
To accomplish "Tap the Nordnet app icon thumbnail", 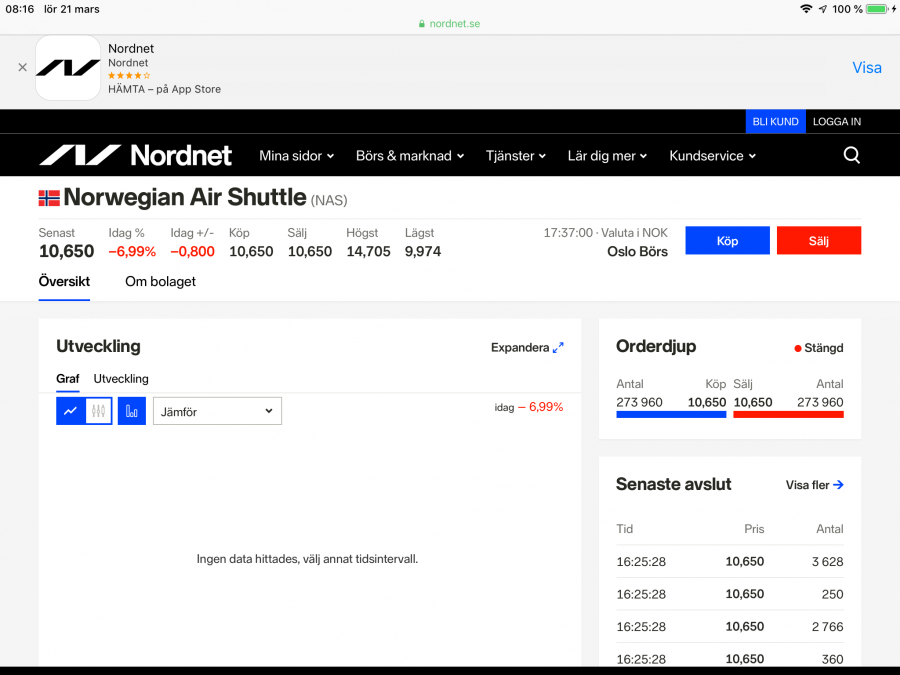I will click(68, 68).
